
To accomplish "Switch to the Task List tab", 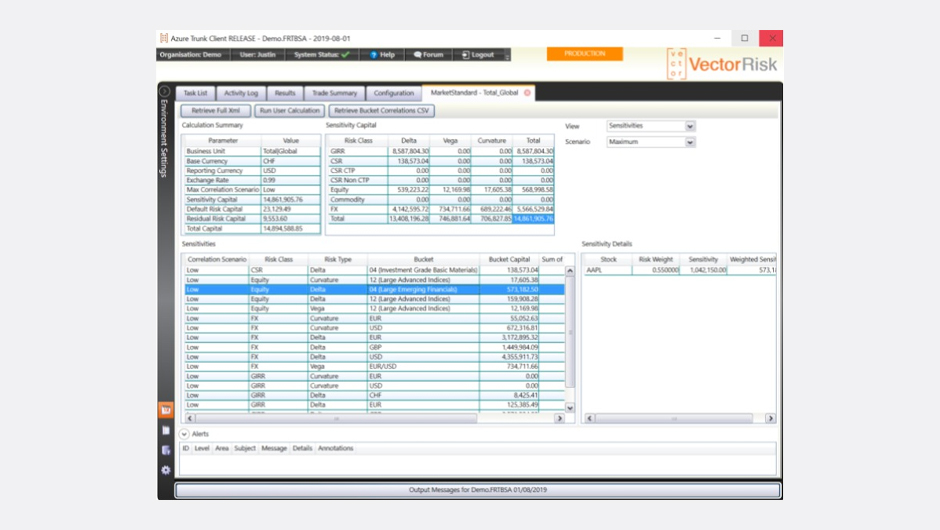I will coord(195,93).
